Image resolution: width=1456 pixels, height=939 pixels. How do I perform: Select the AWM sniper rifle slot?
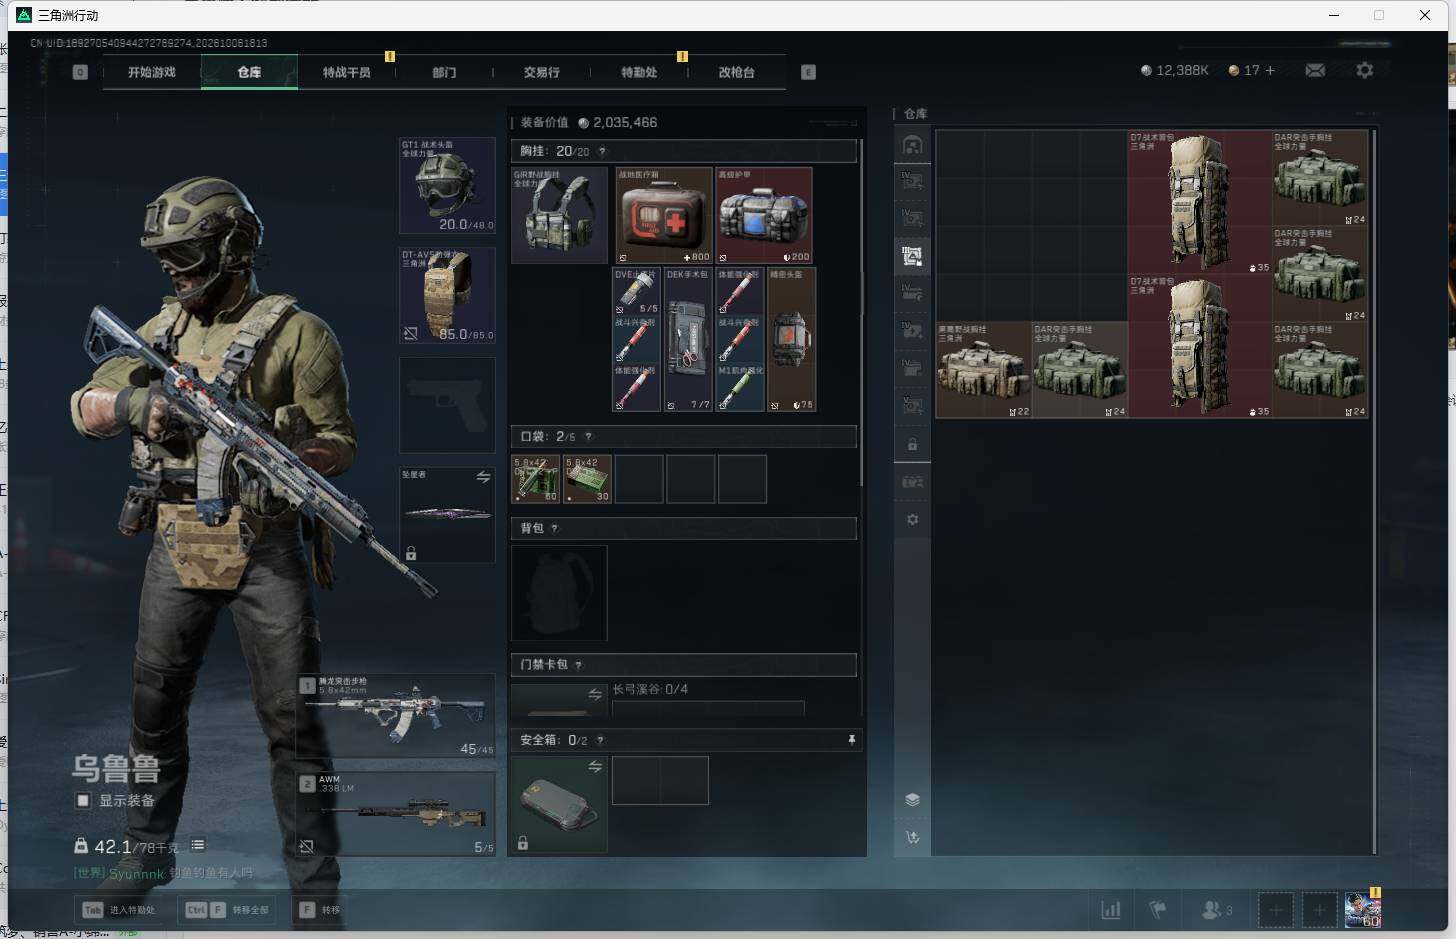click(396, 813)
